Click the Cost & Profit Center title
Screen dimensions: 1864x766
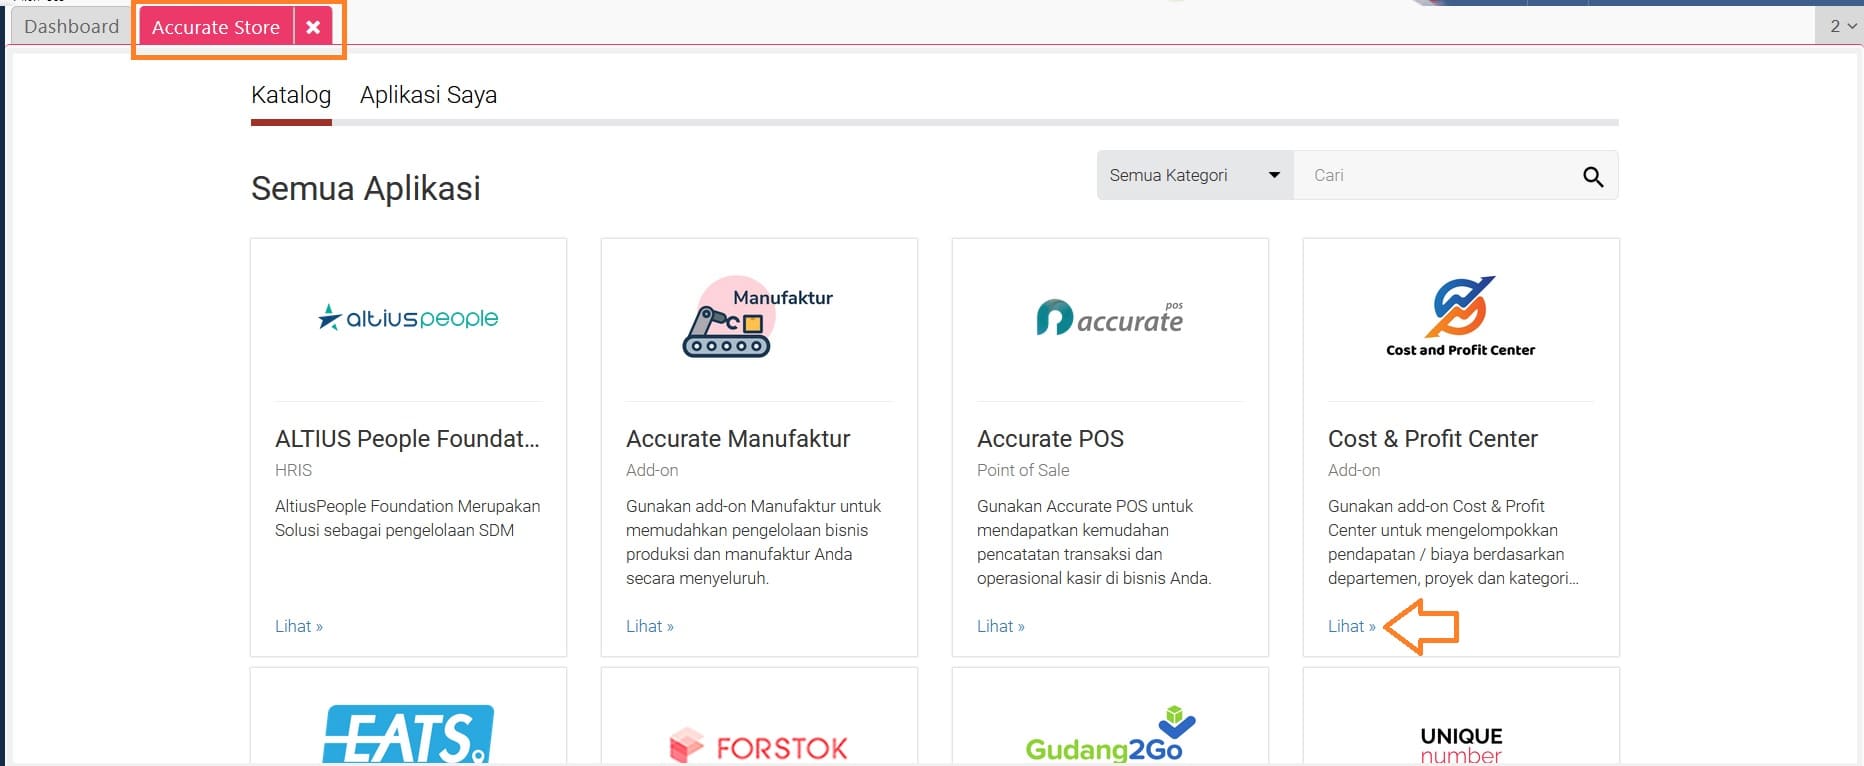(x=1432, y=439)
